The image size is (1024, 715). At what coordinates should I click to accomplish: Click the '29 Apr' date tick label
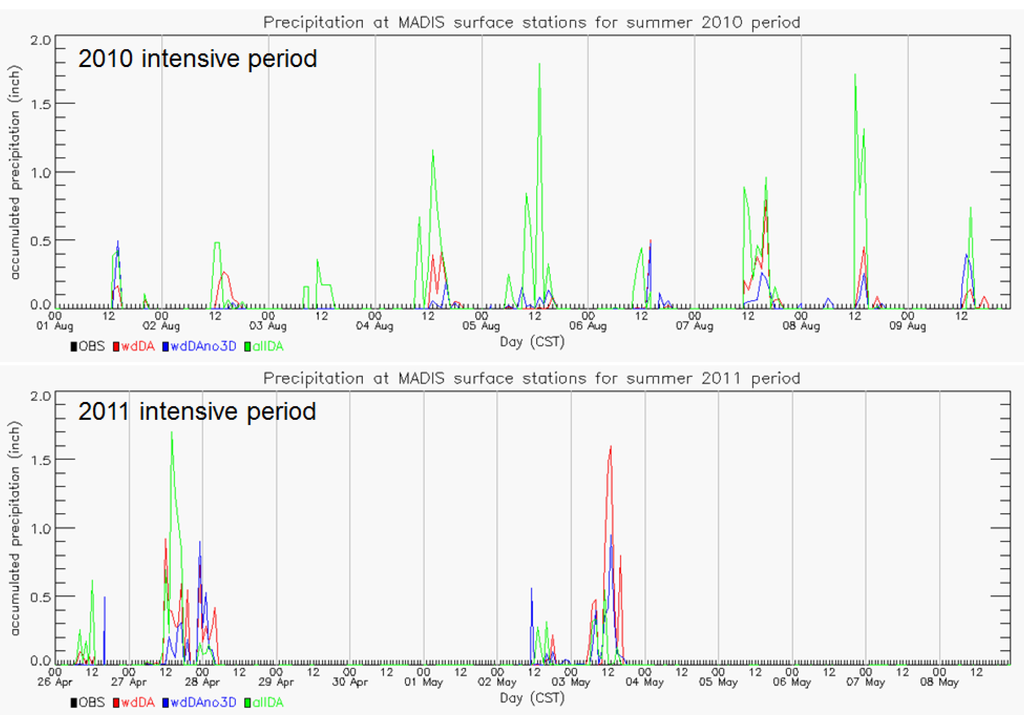[276, 682]
